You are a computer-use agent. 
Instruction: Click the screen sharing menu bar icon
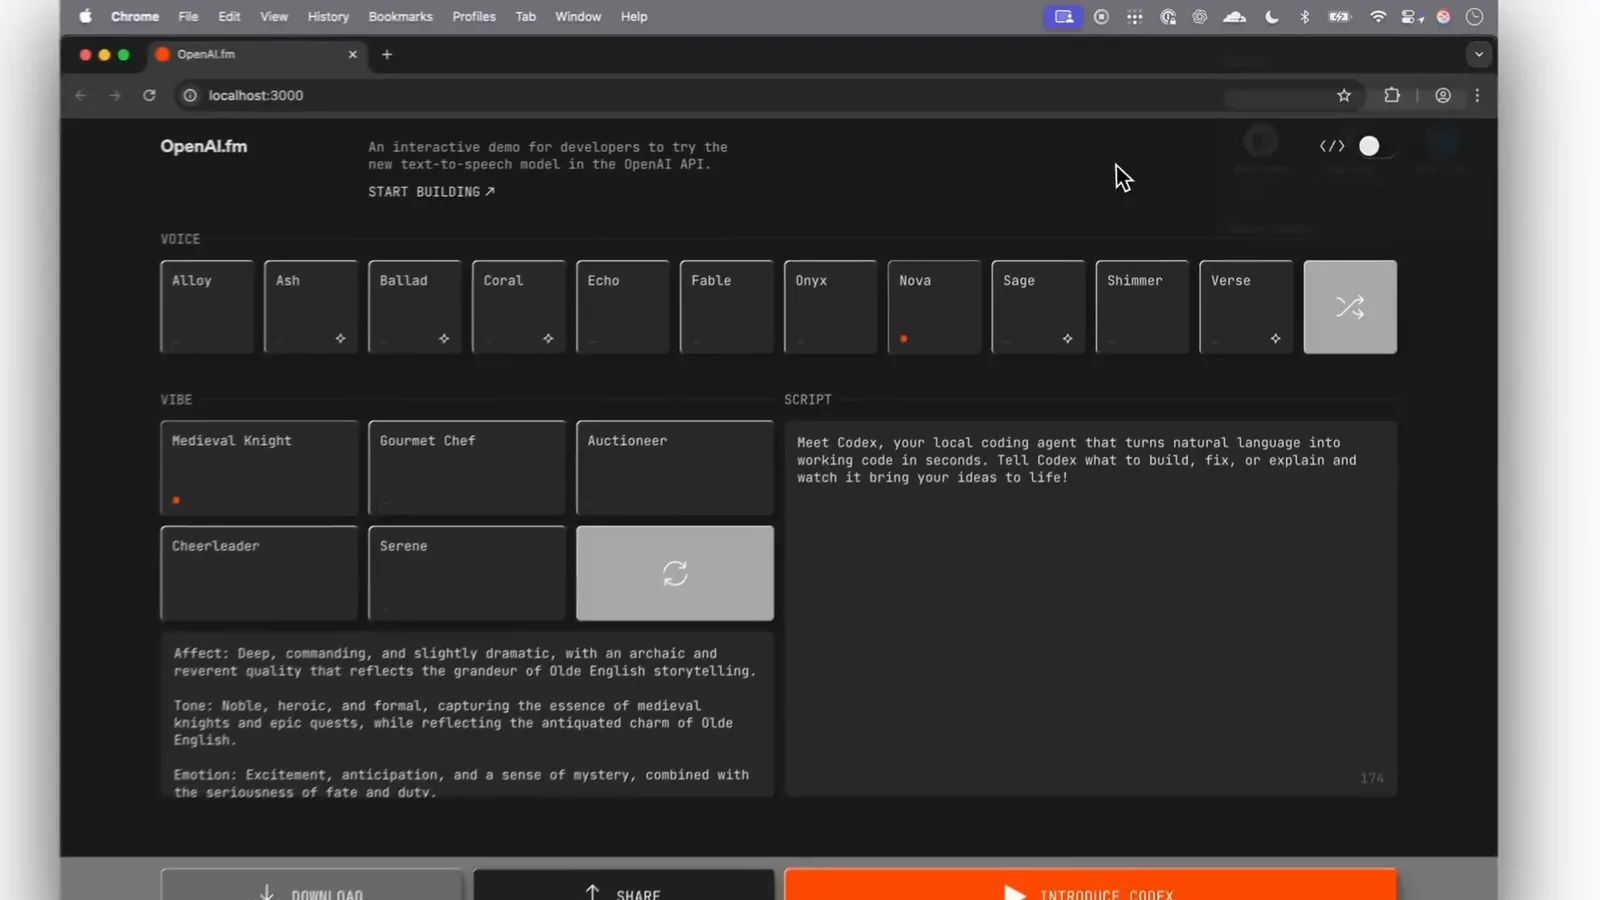(x=1063, y=16)
